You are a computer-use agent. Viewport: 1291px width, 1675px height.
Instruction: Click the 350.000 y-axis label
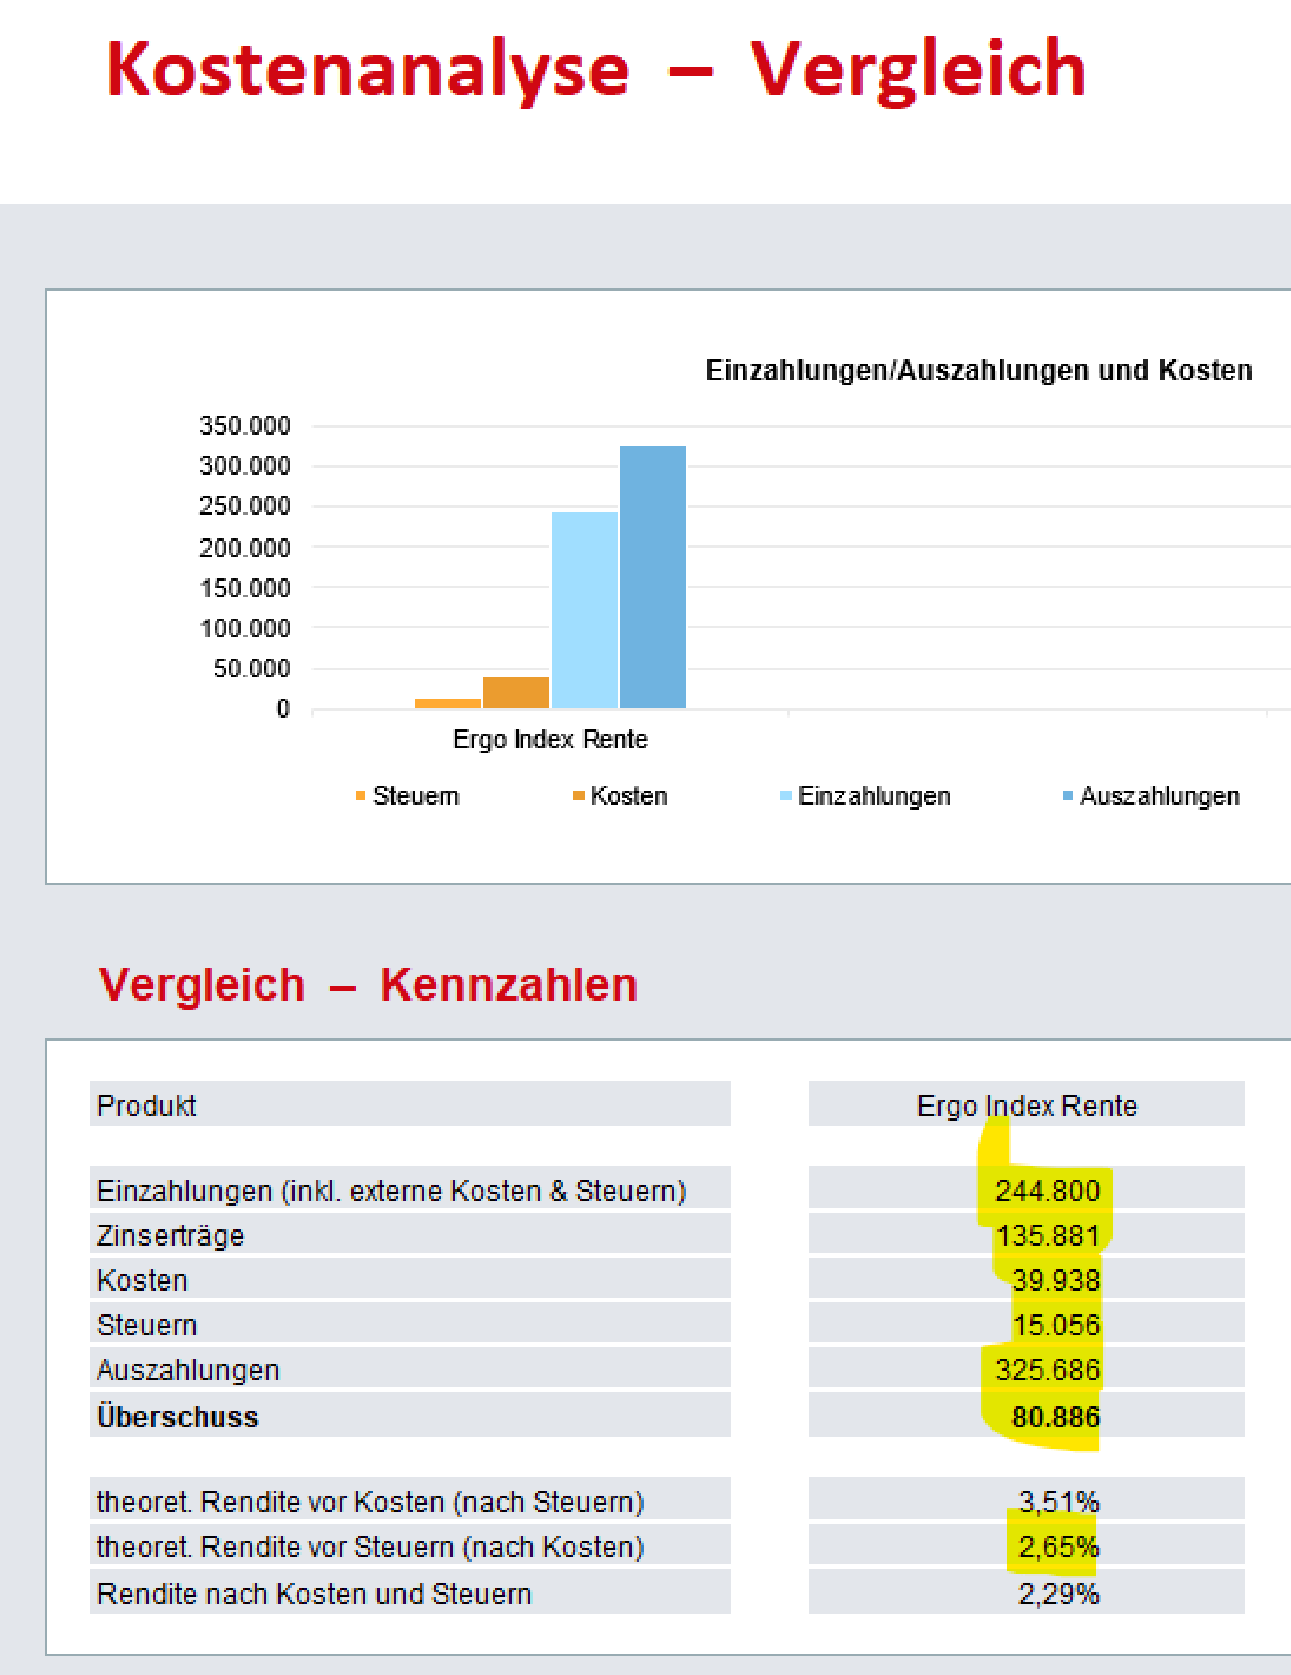245,426
